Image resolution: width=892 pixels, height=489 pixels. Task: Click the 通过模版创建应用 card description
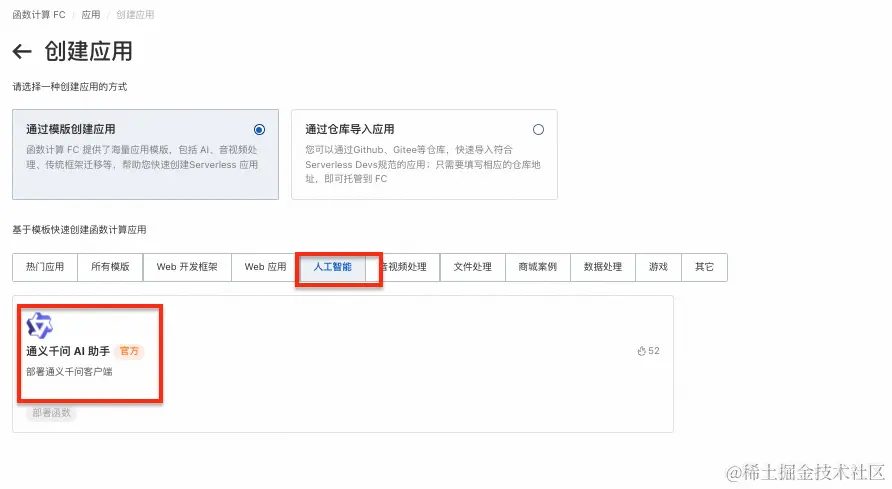pos(142,158)
